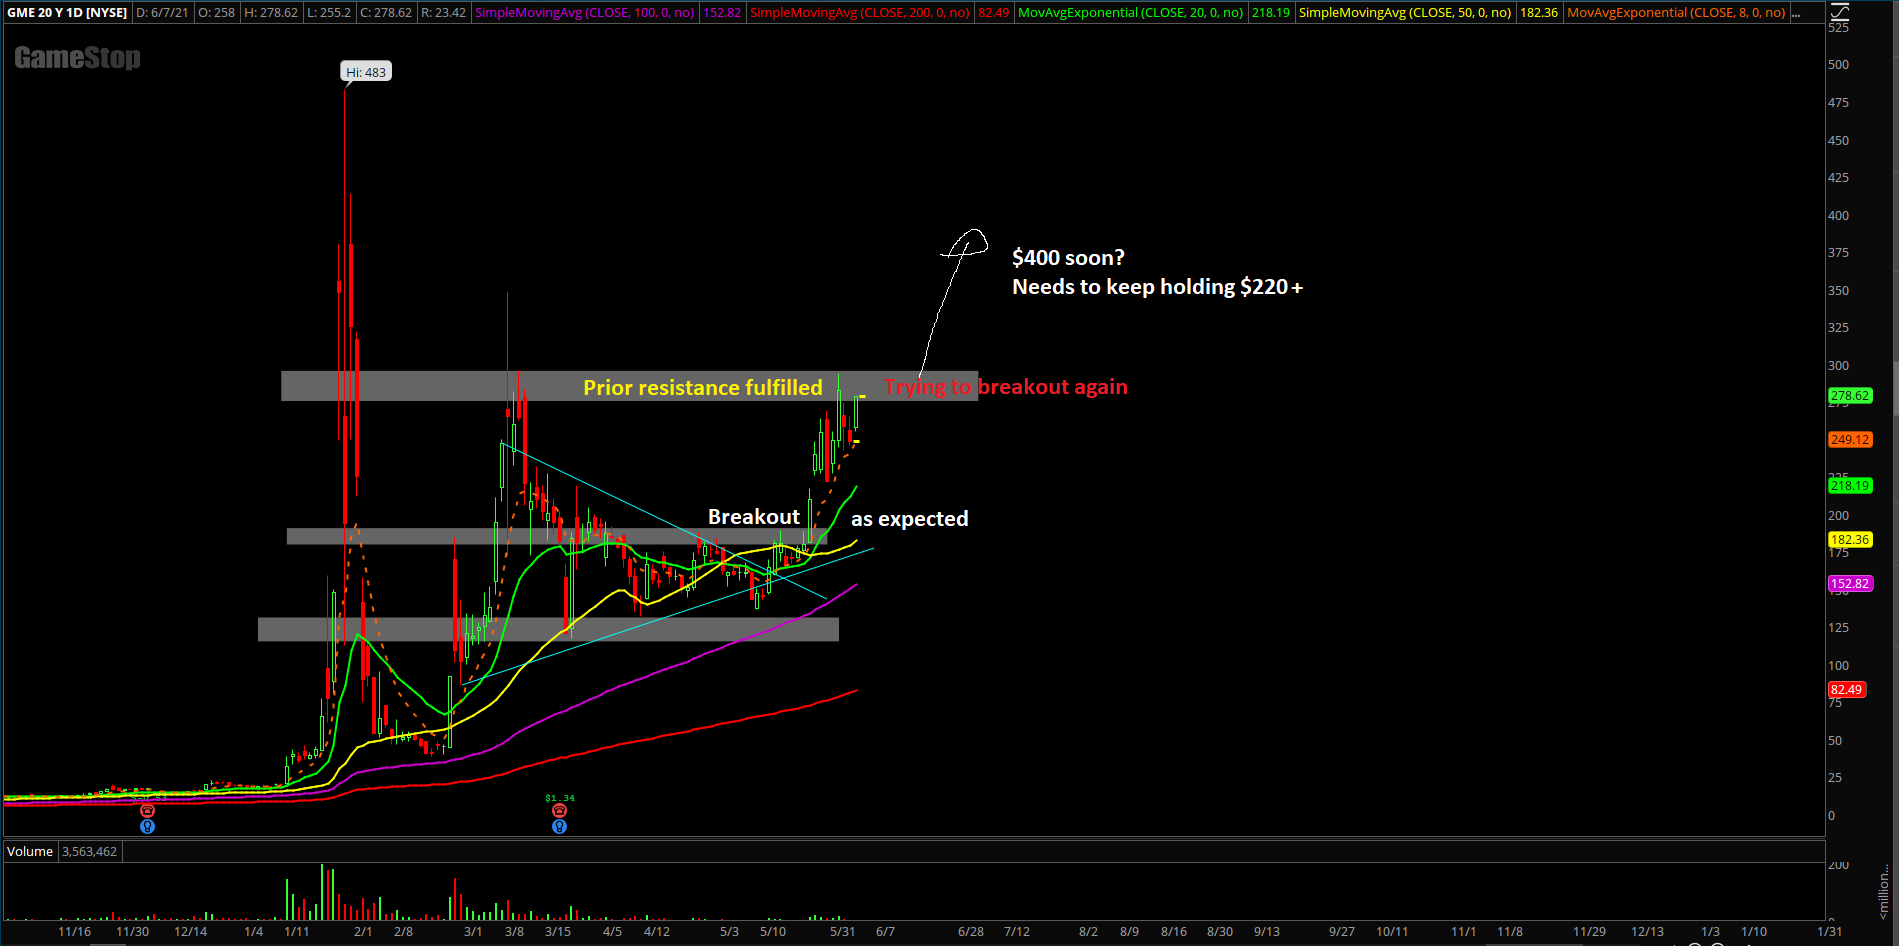Screen dimensions: 1899x946
Task: Click the H: 278.62 high price field
Action: [271, 13]
